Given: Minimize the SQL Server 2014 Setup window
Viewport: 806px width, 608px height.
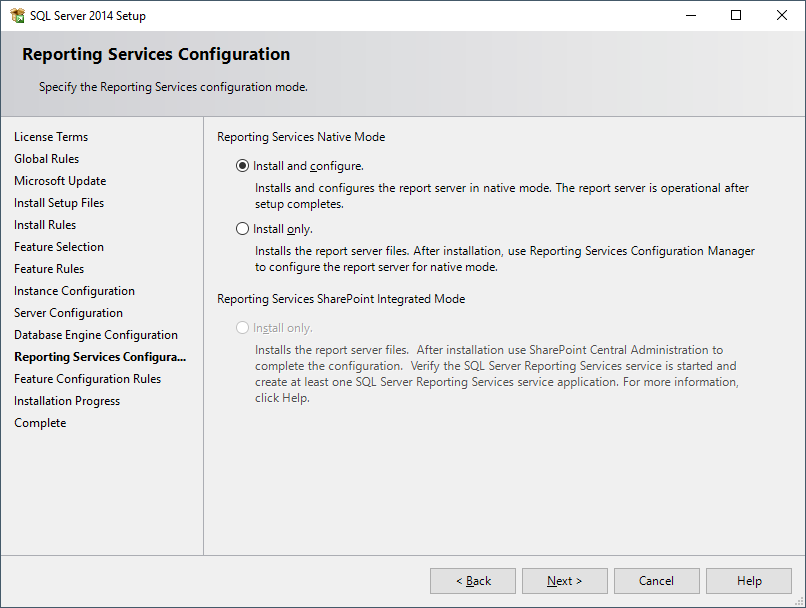Looking at the screenshot, I should point(691,15).
